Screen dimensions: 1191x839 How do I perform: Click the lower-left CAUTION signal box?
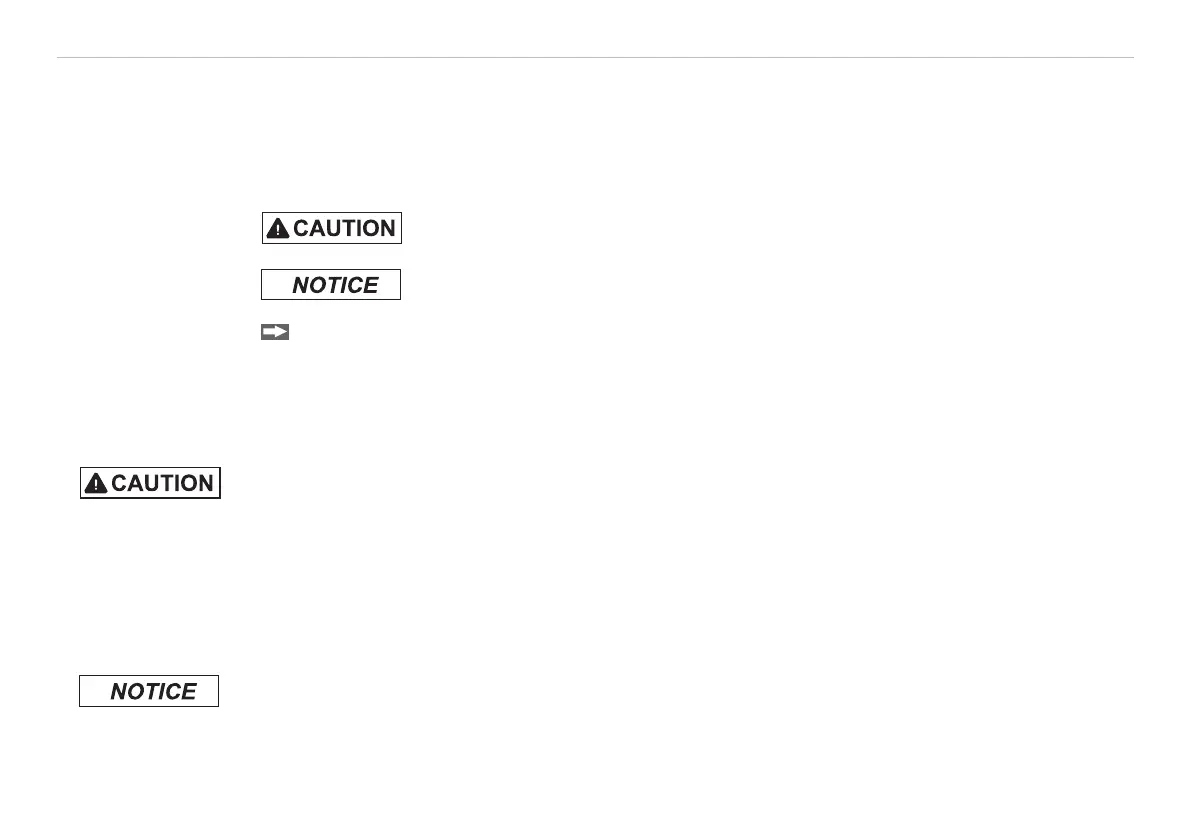(150, 483)
